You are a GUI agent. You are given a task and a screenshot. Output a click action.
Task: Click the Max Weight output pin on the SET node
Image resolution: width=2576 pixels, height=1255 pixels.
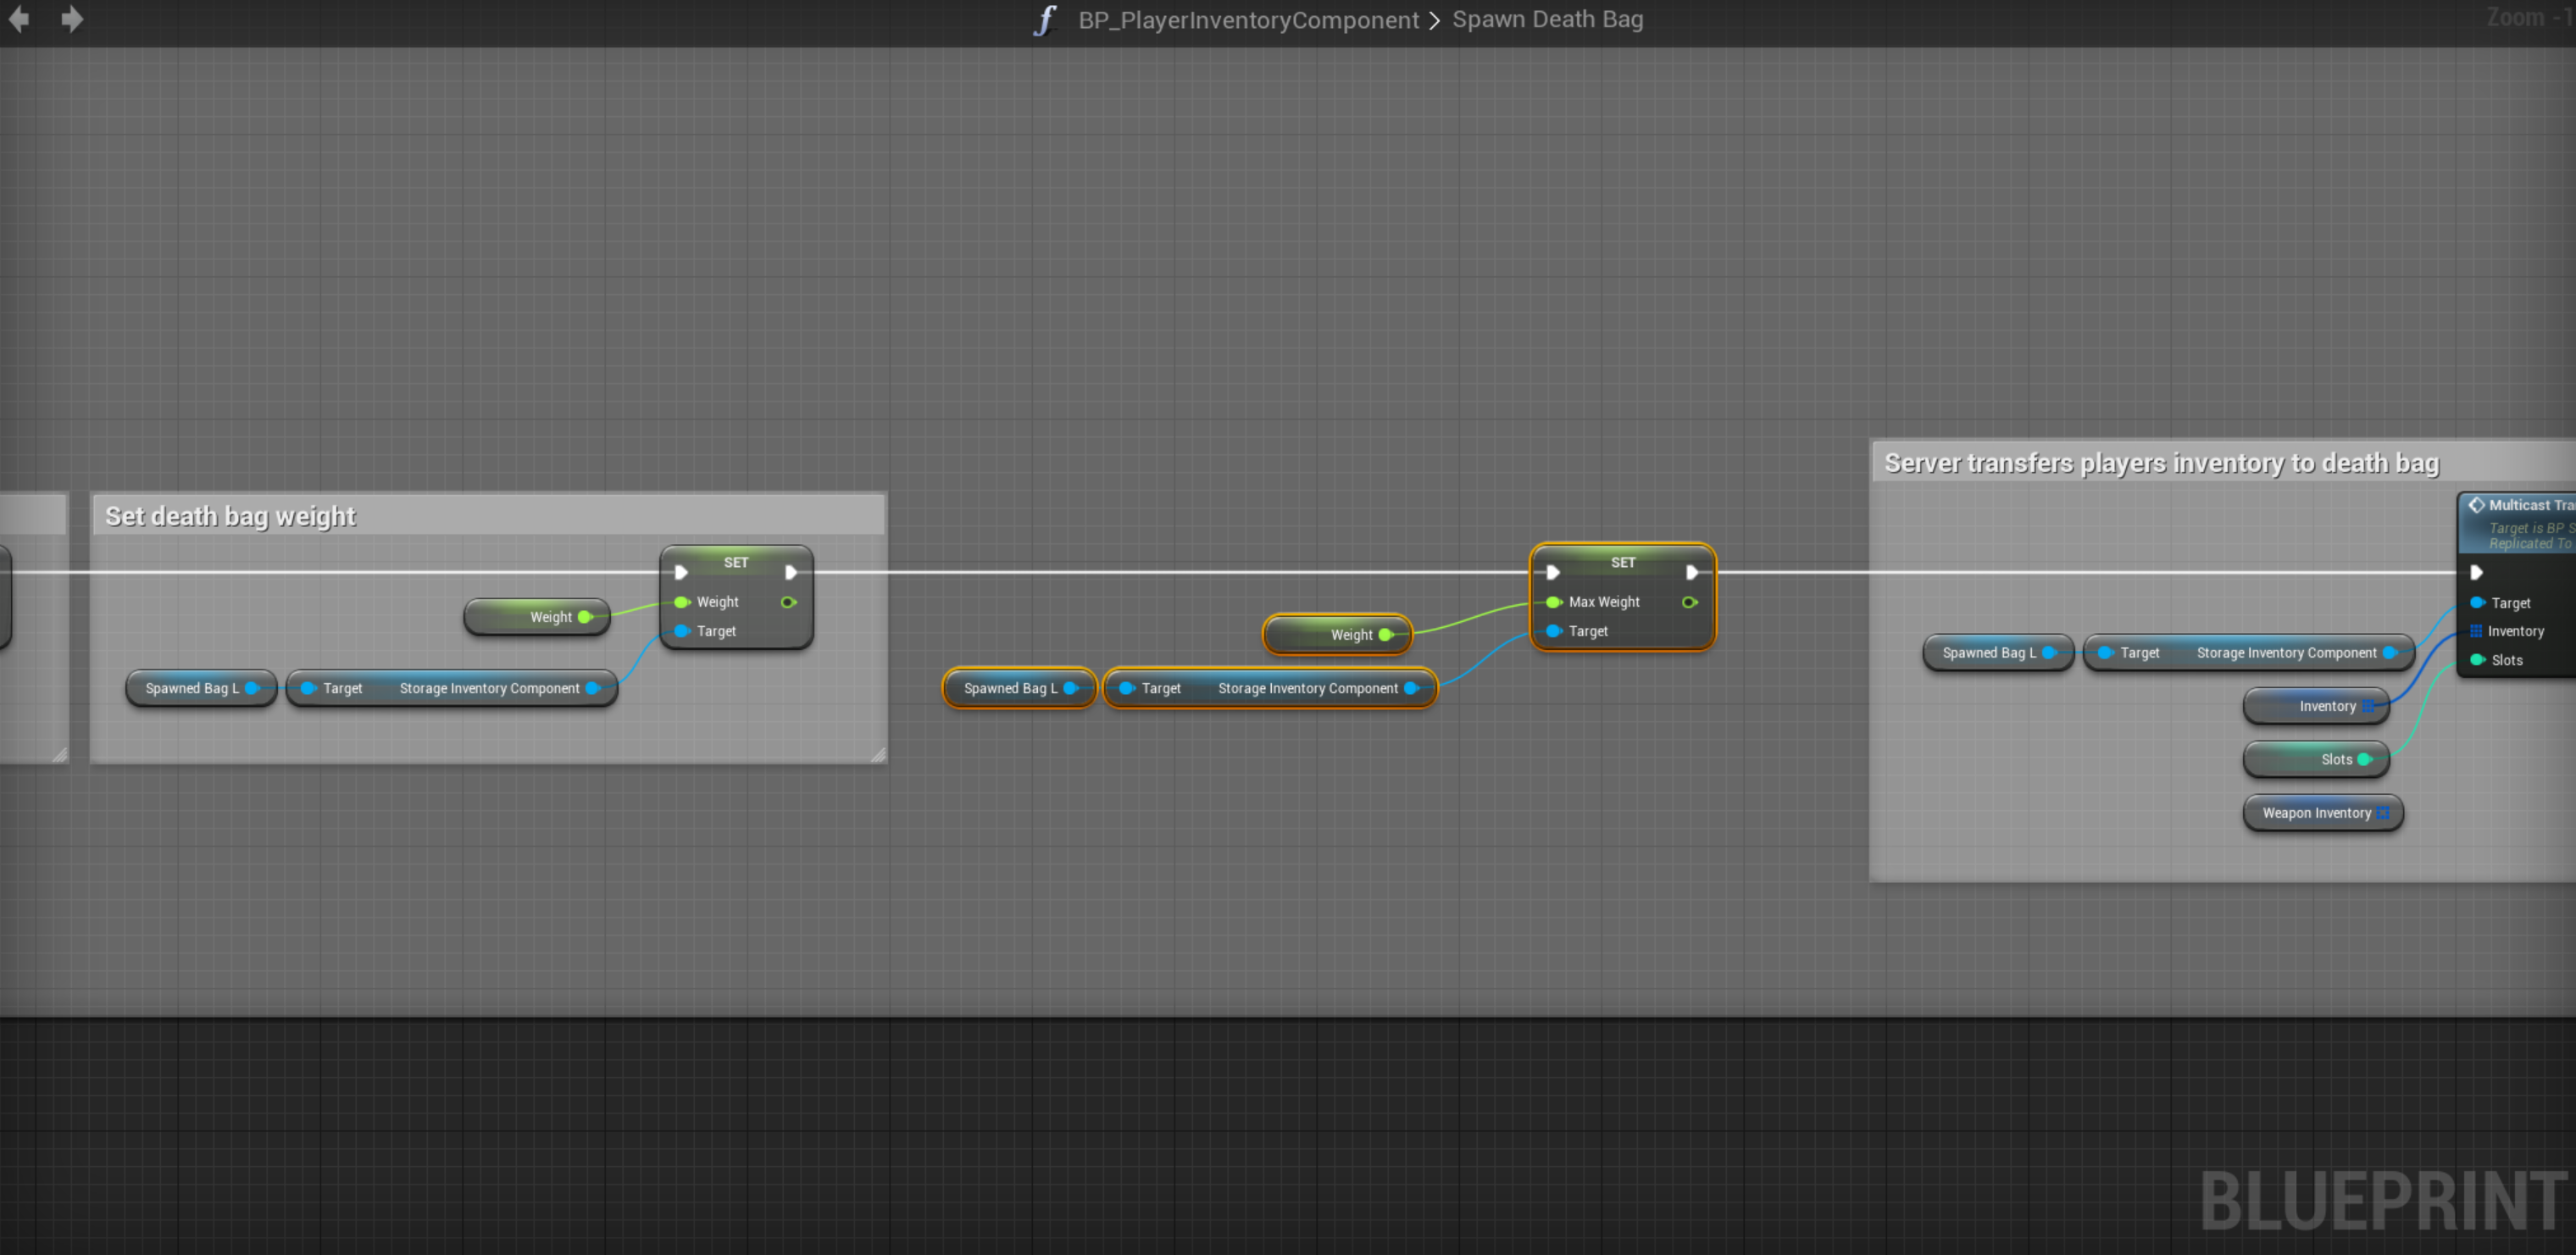pyautogui.click(x=1689, y=602)
